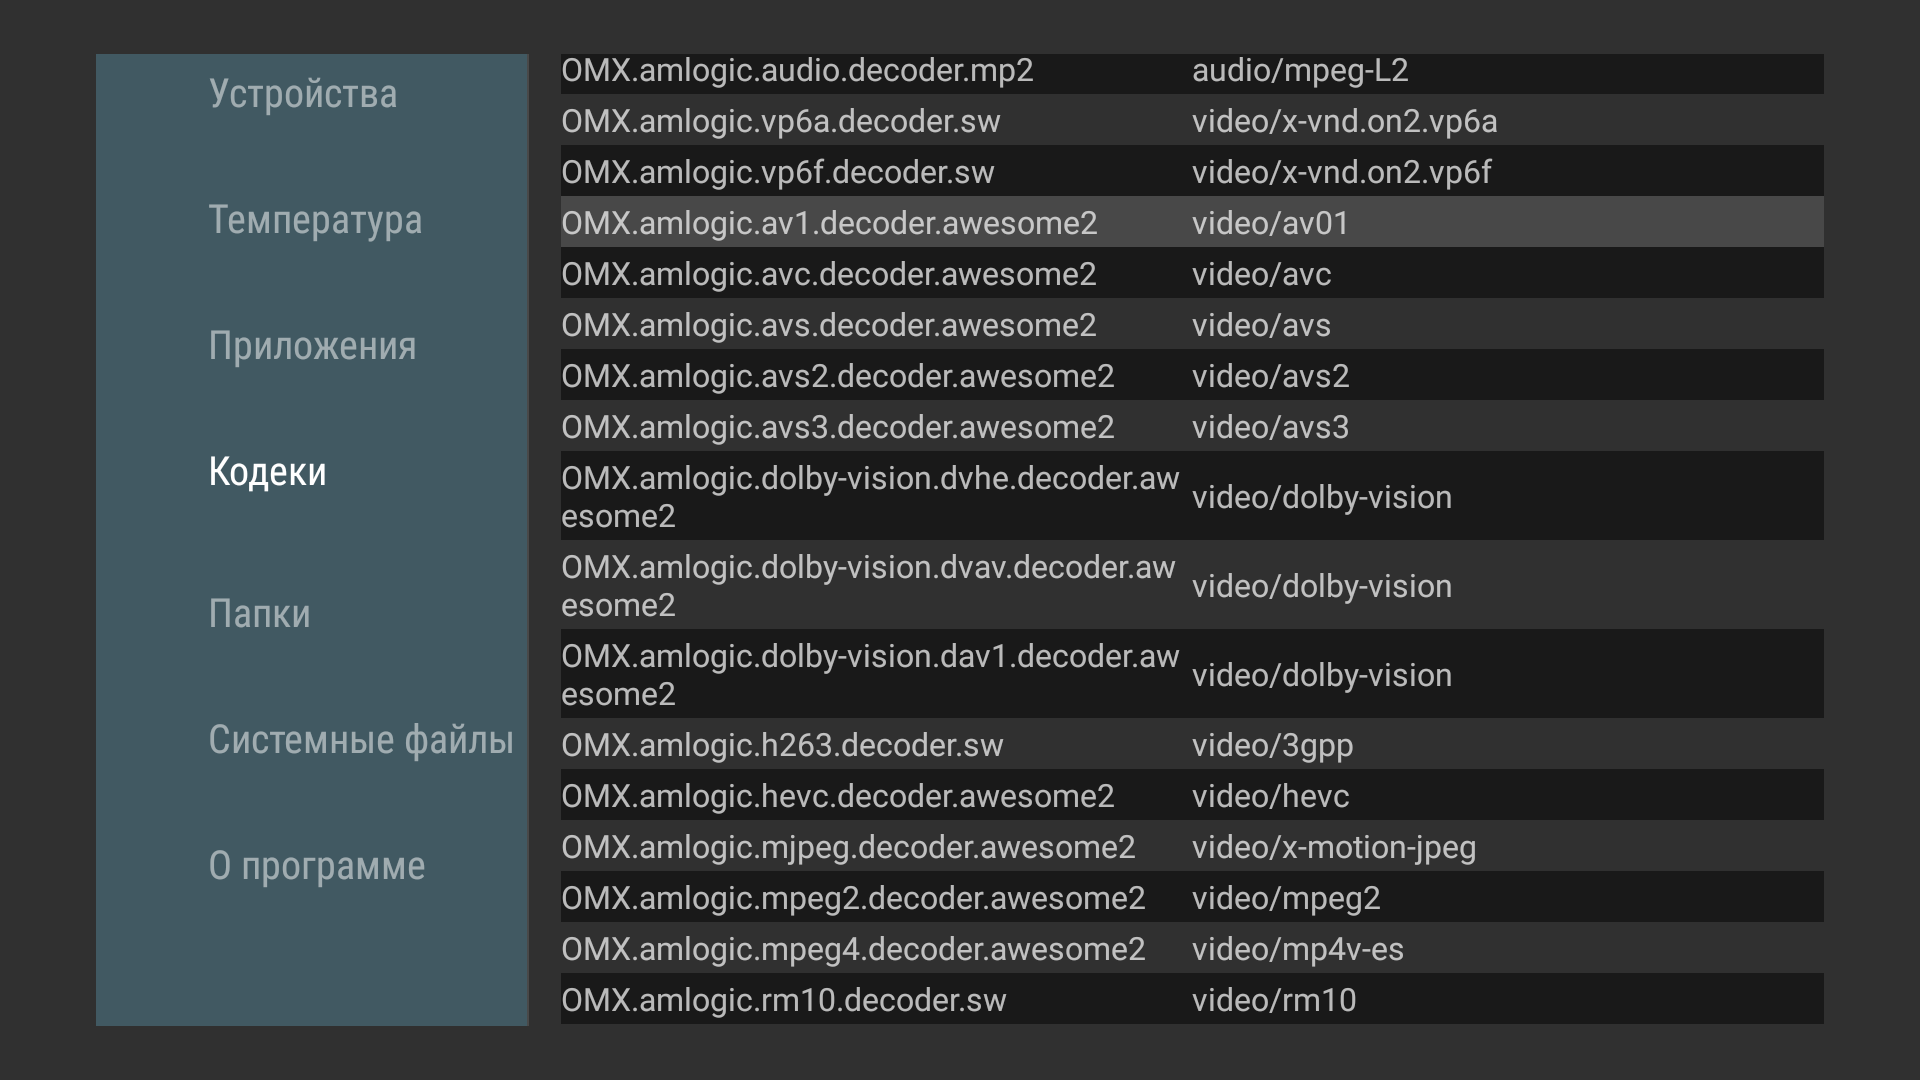
Task: Click the hevc decoder codec row
Action: point(1190,796)
